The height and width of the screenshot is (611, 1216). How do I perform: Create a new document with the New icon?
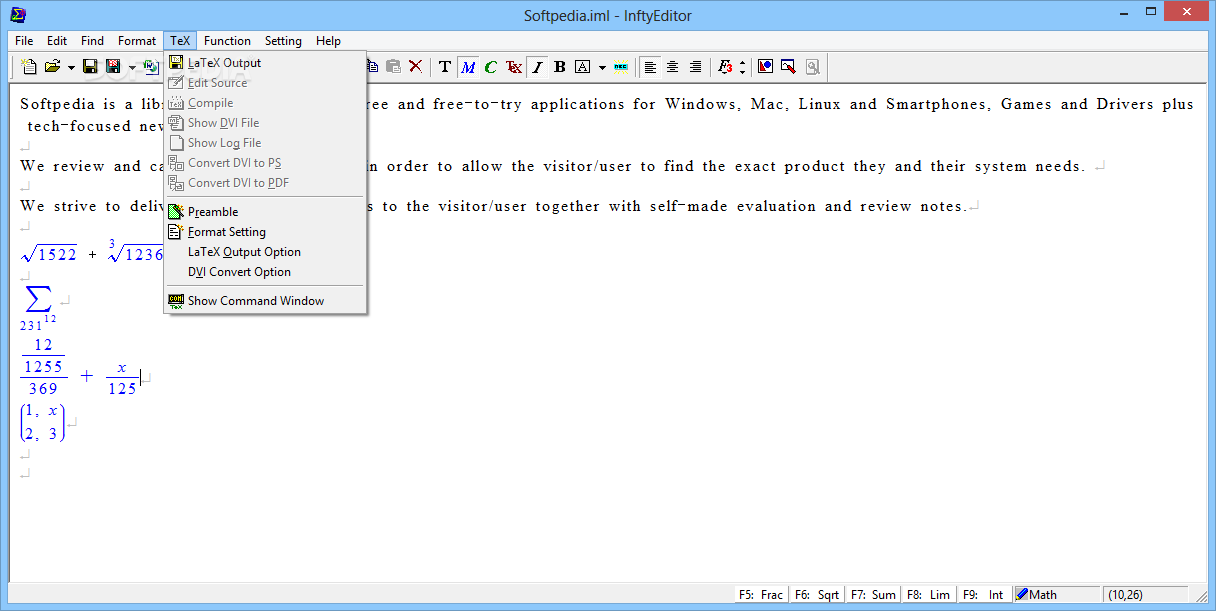tap(29, 67)
